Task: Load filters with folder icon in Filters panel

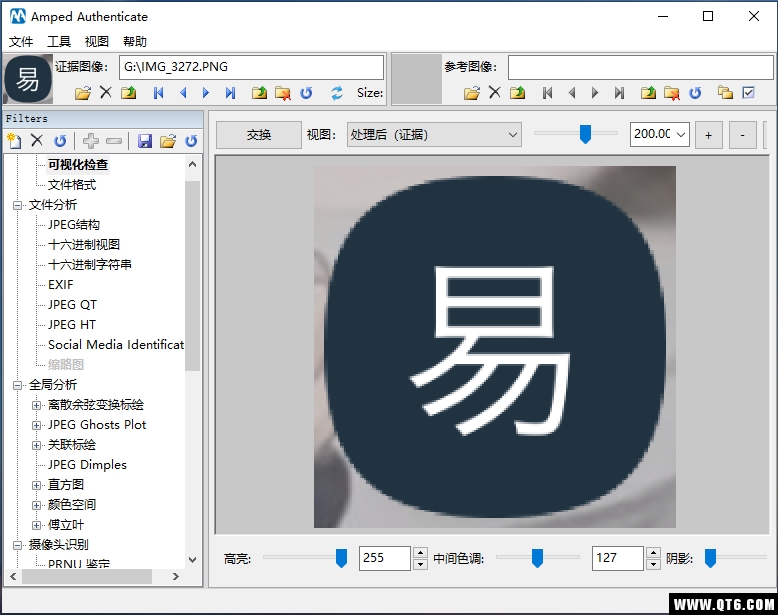Action: pos(168,141)
